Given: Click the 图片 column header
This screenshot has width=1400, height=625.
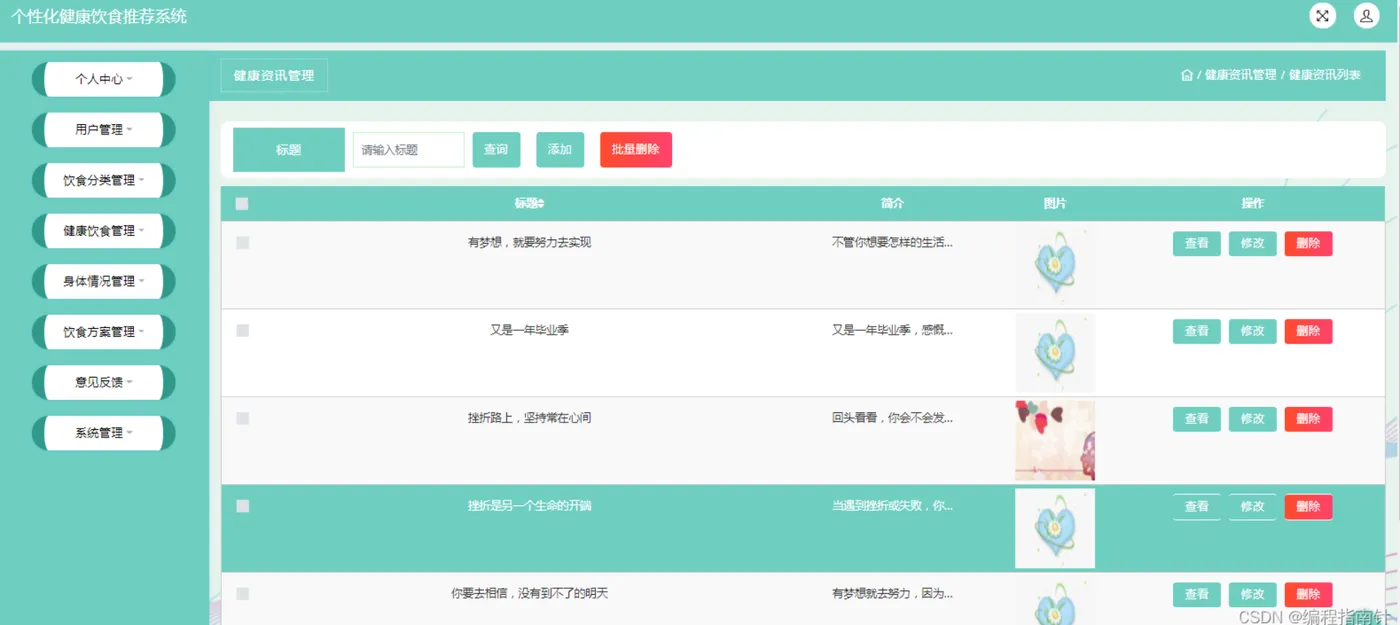Looking at the screenshot, I should tap(1055, 204).
